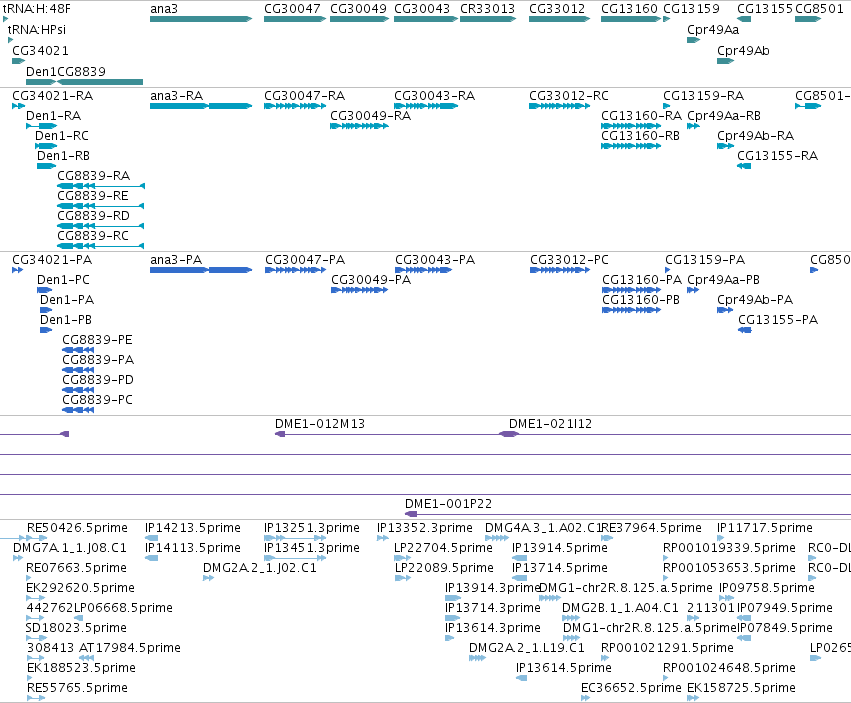Click the CG30043 gene label

pos(422,9)
